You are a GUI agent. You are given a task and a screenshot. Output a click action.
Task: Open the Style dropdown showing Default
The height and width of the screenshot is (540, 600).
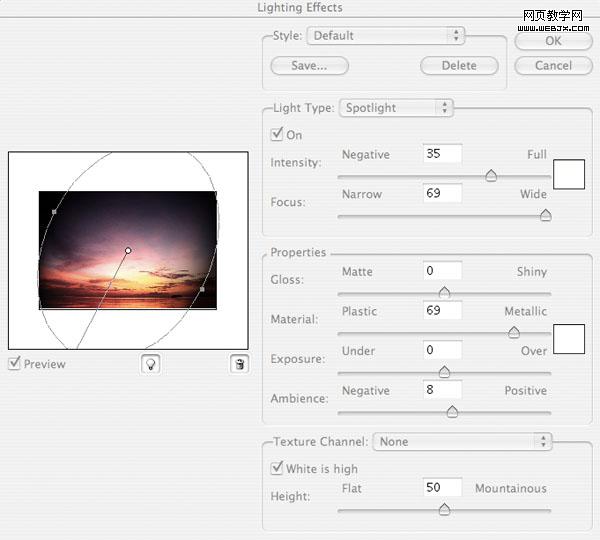click(x=386, y=36)
